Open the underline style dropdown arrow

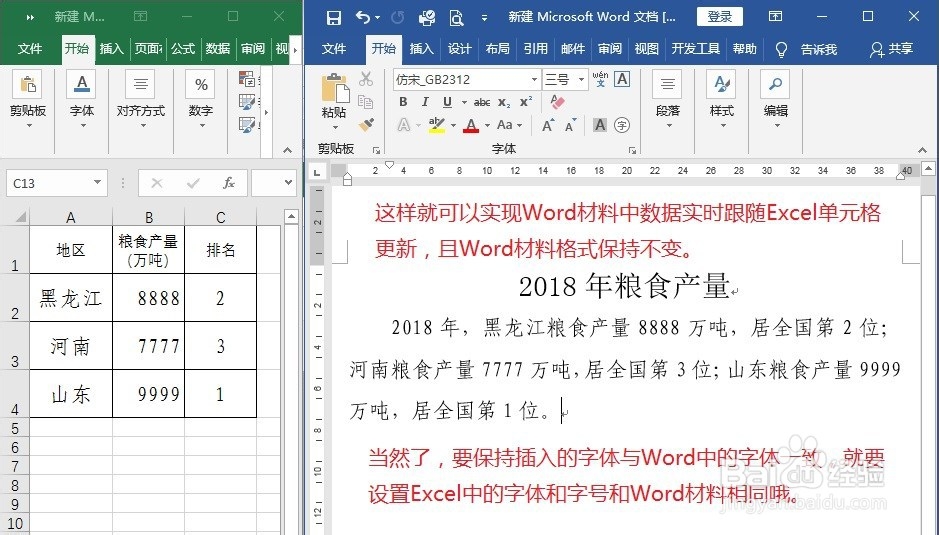[464, 102]
